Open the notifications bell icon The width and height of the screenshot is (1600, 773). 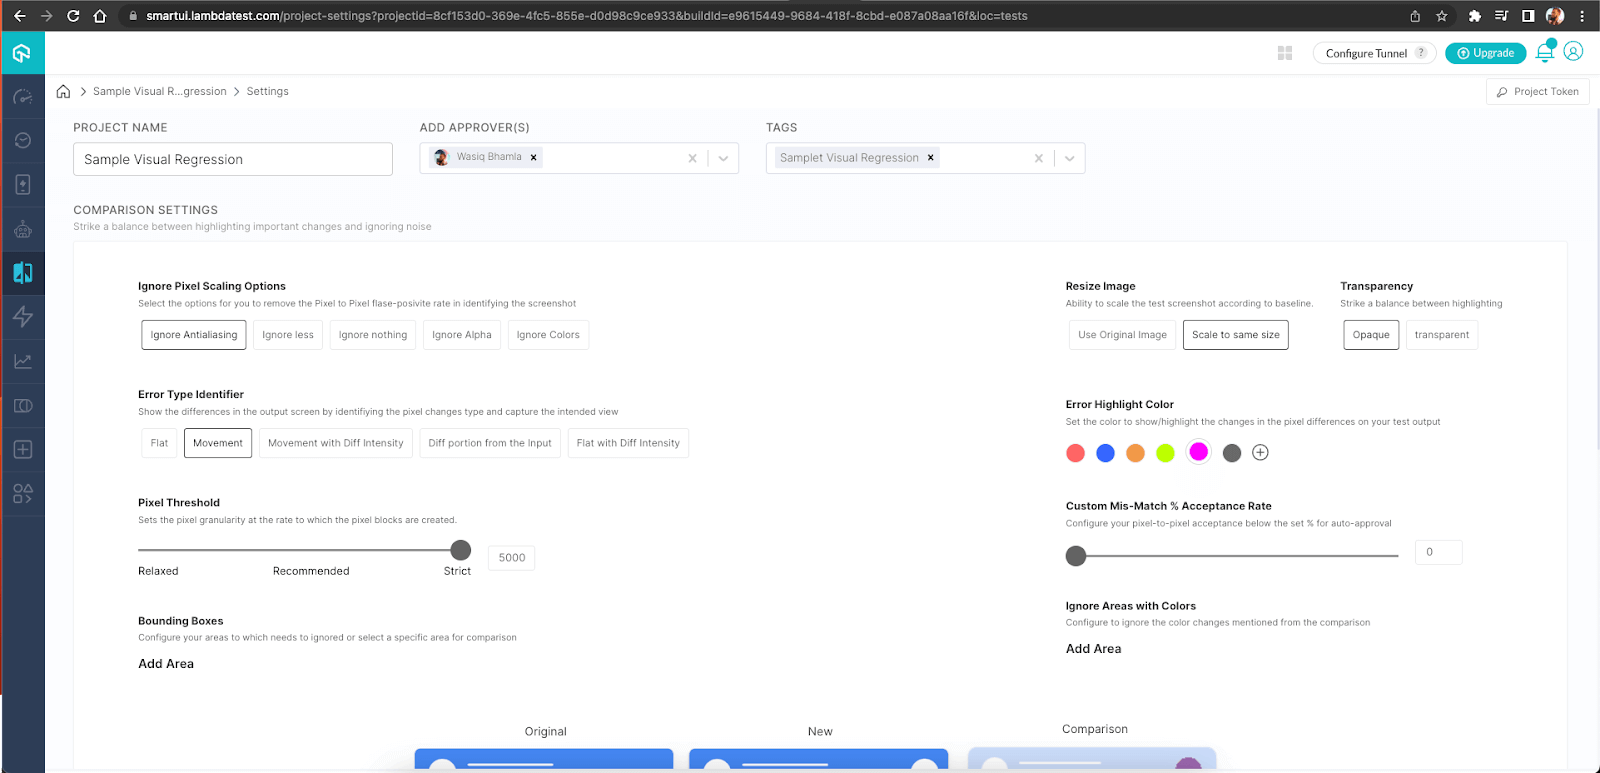pyautogui.click(x=1545, y=53)
